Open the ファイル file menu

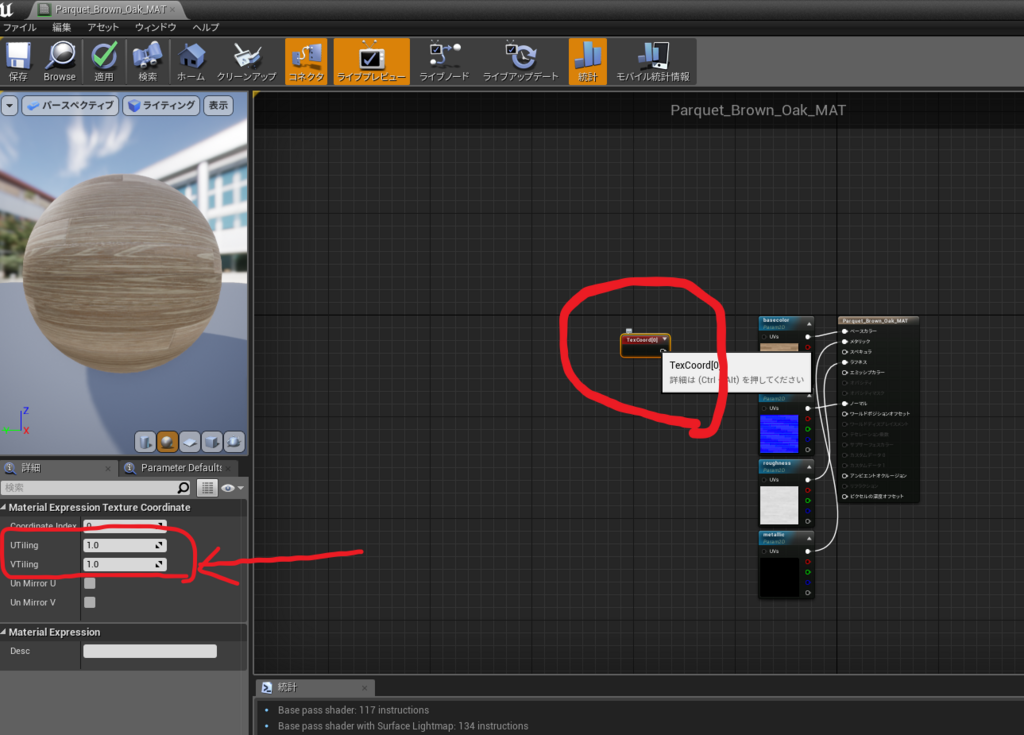tap(20, 27)
